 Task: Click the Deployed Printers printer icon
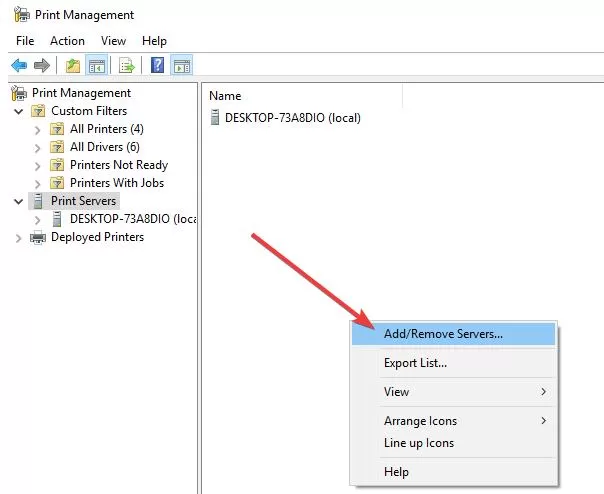coord(38,237)
